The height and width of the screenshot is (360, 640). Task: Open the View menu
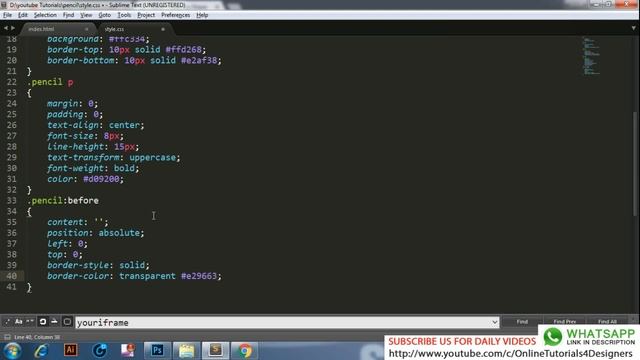(86, 15)
